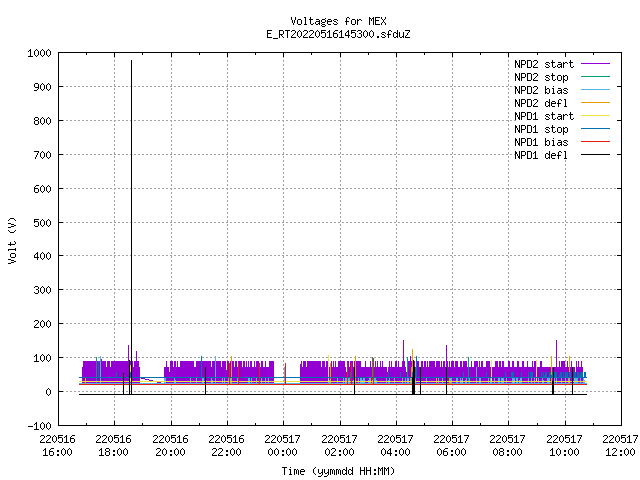This screenshot has width=640, height=480.
Task: Click the red line sample for NPD1 bias
Action: pyautogui.click(x=596, y=142)
